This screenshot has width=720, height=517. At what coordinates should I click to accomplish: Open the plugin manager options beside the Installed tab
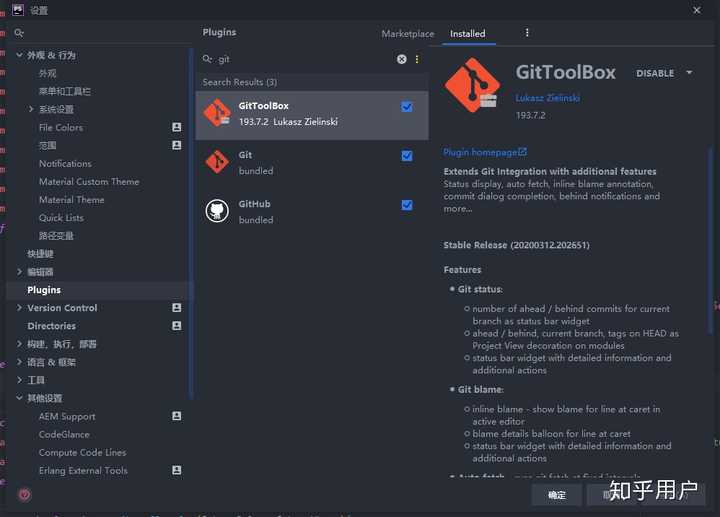[527, 33]
